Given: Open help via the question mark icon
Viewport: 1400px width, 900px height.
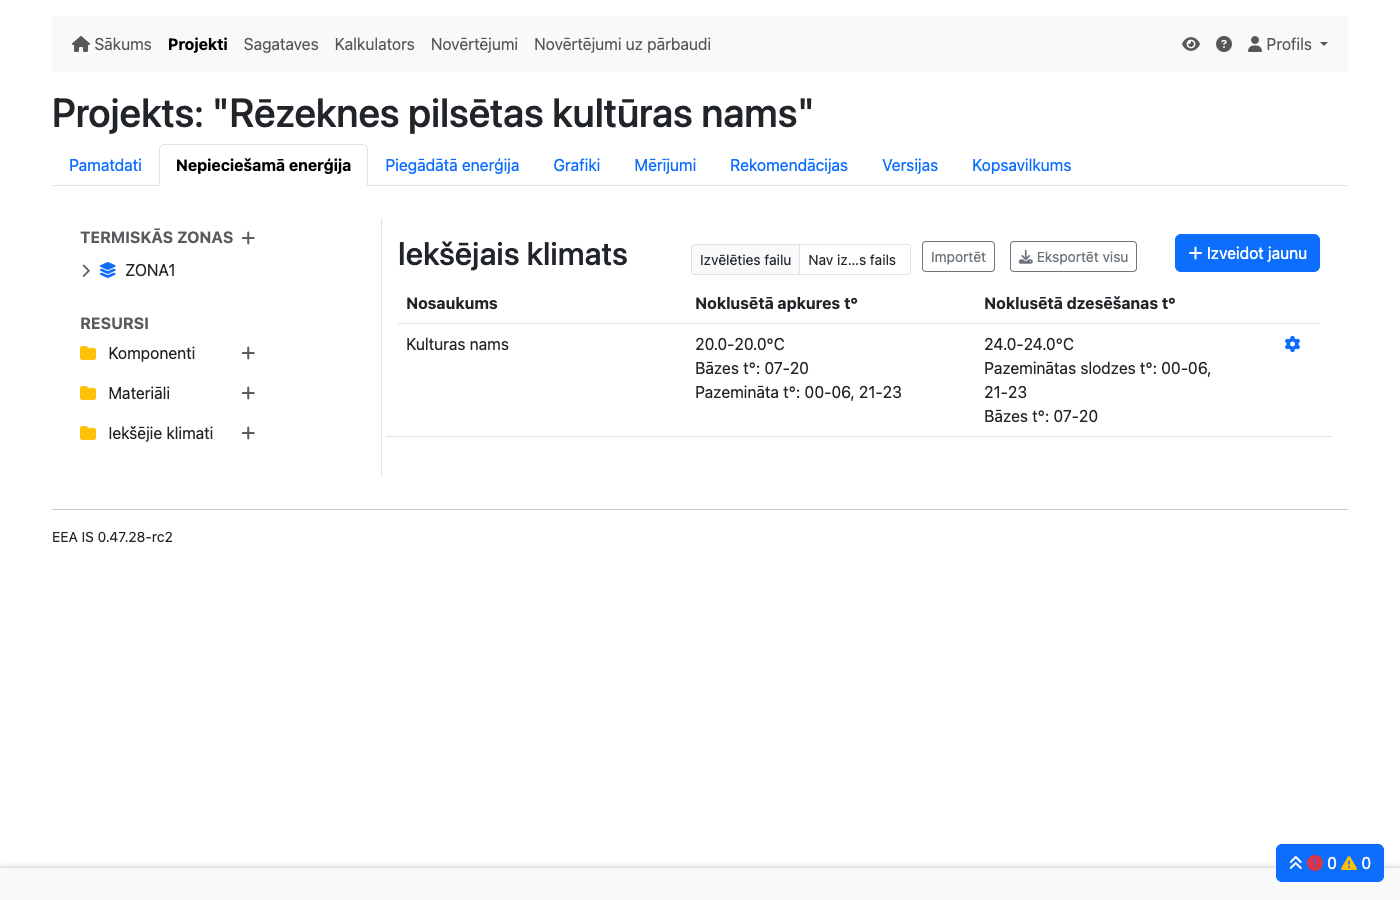Looking at the screenshot, I should point(1224,44).
